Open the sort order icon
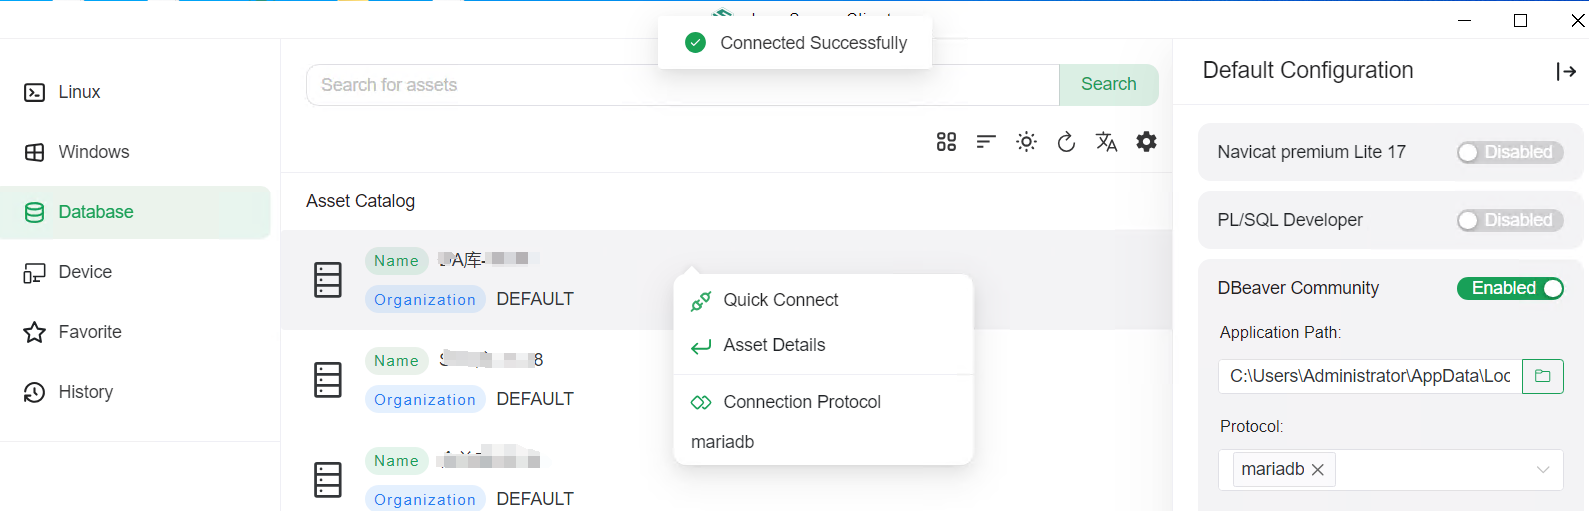Image resolution: width=1589 pixels, height=511 pixels. pyautogui.click(x=986, y=142)
